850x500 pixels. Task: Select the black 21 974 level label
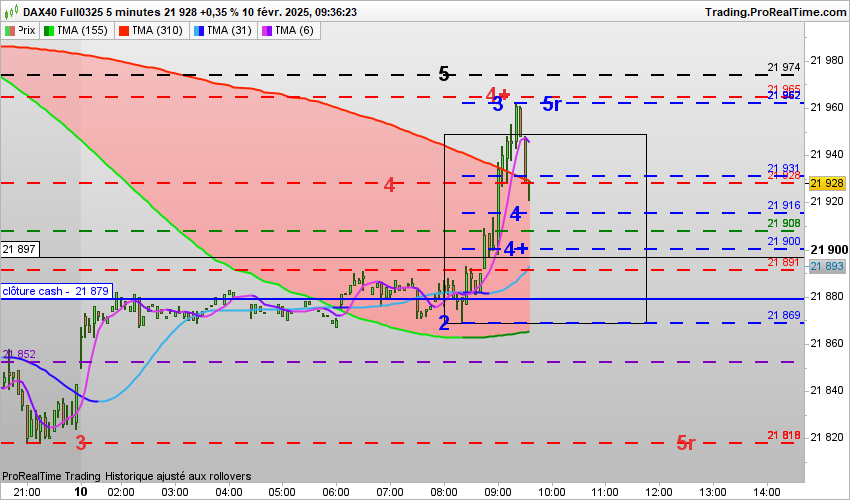[x=783, y=67]
